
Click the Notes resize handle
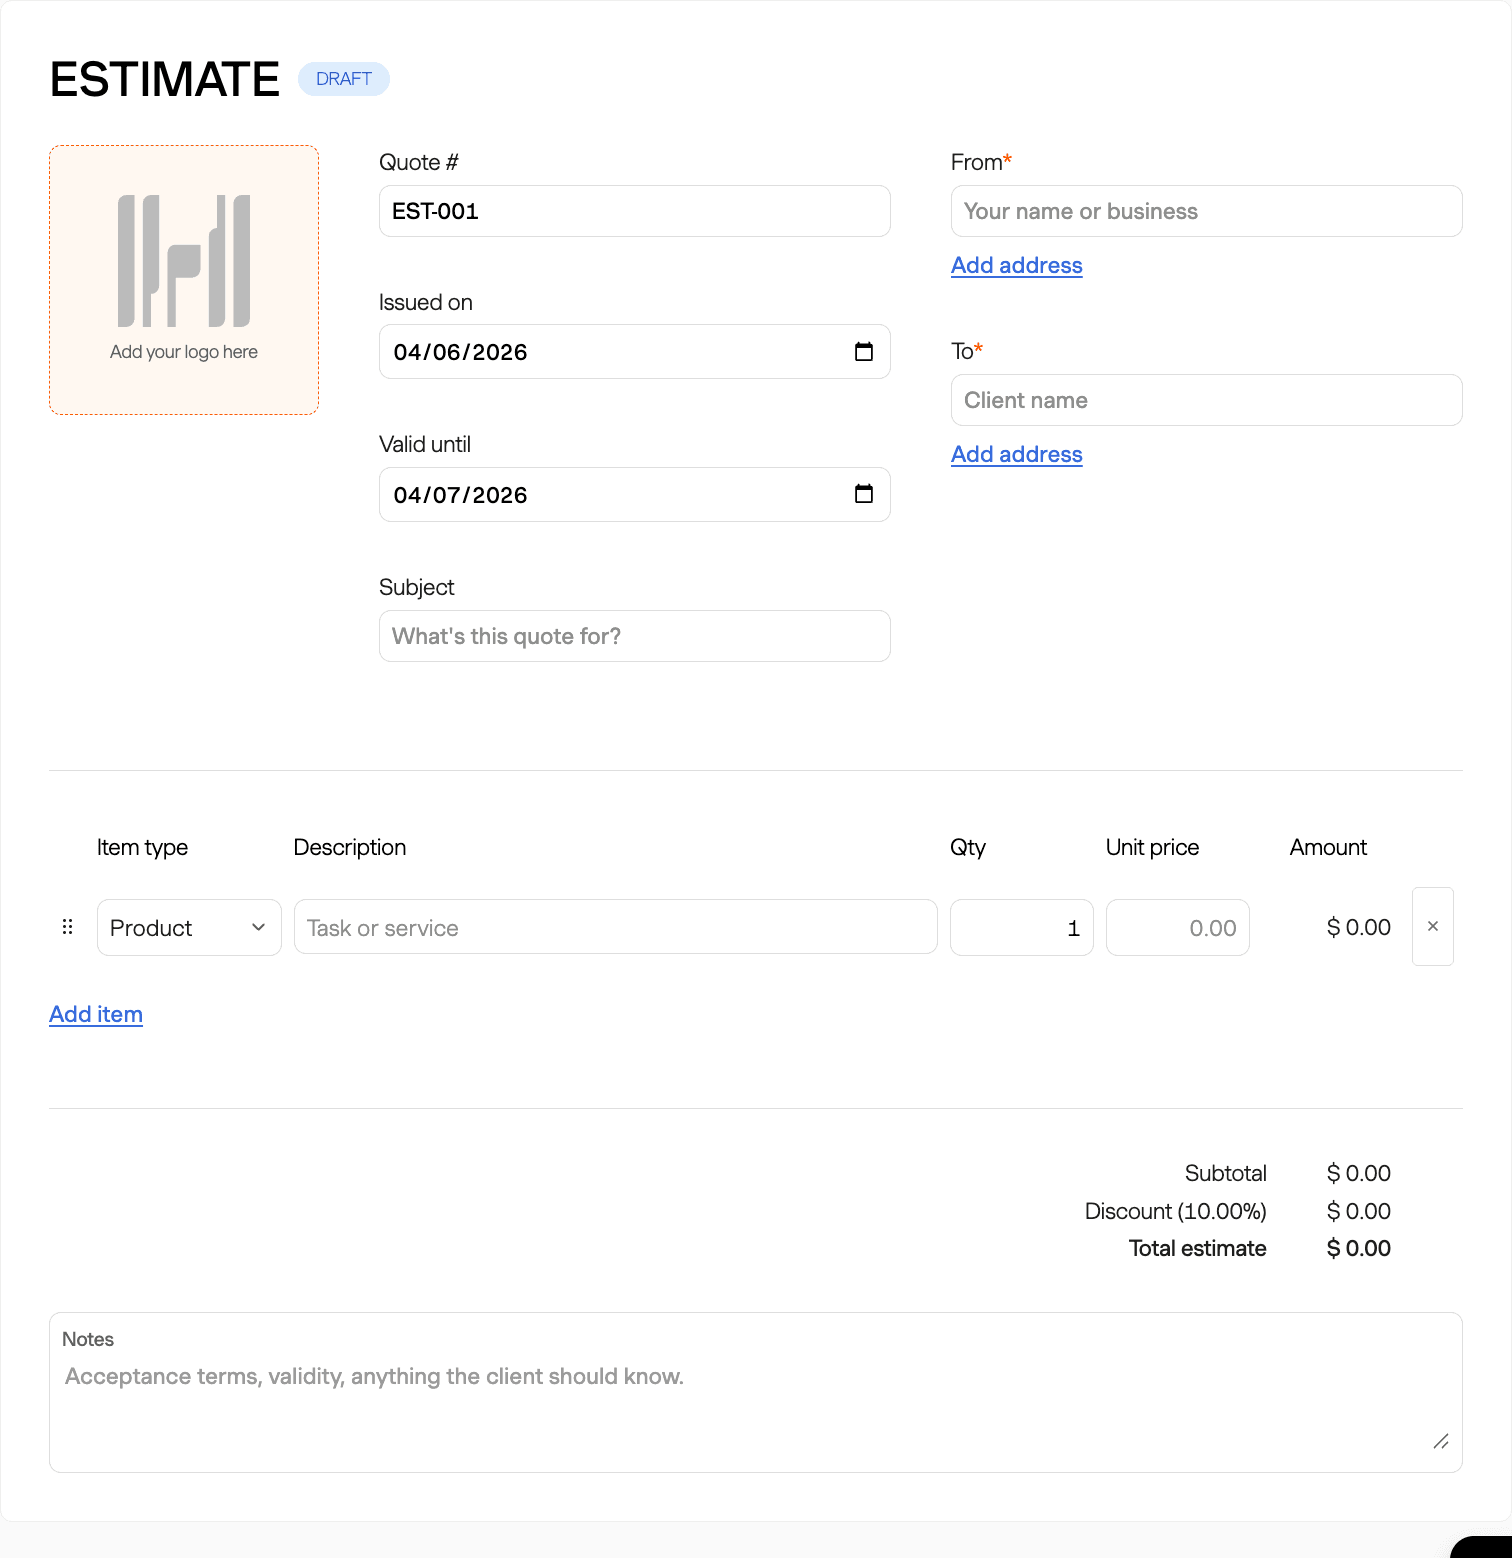tap(1441, 1441)
